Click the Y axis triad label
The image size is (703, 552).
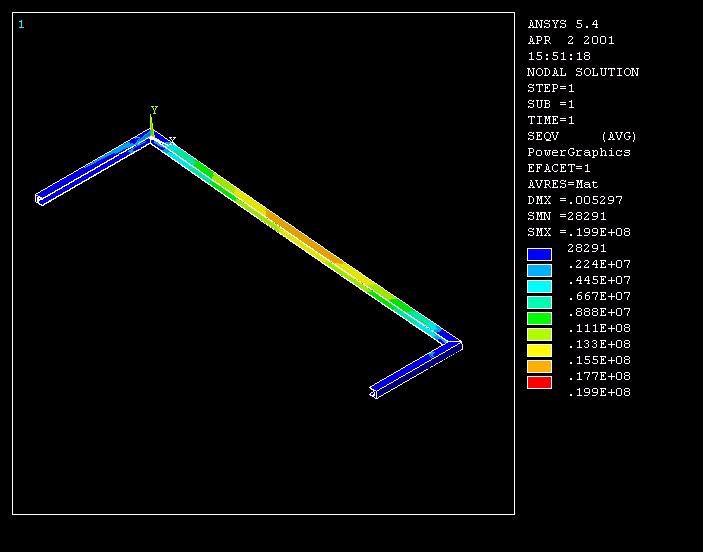point(154,110)
